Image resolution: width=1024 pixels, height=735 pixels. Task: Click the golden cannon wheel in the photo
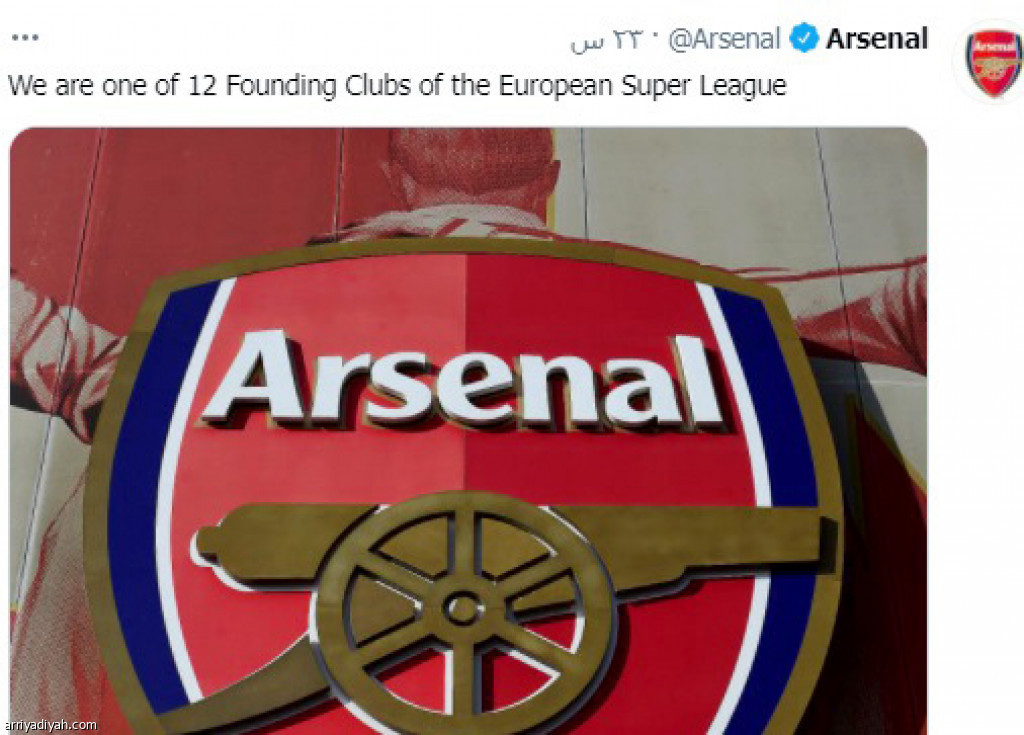(x=462, y=609)
